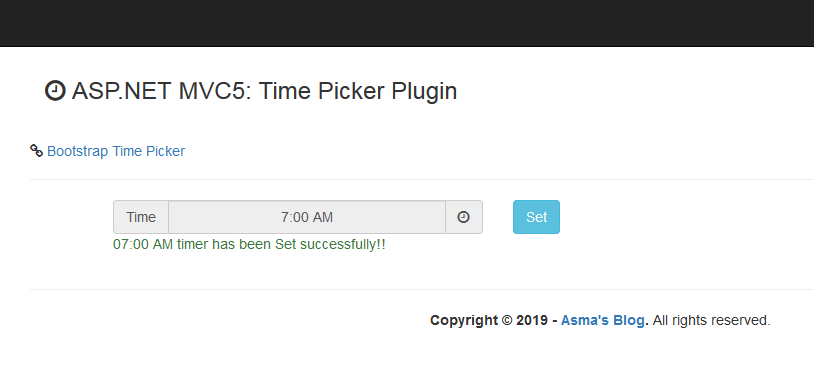Screen dimensions: 814x366
Task: Click the green timer set success message
Action: (249, 245)
